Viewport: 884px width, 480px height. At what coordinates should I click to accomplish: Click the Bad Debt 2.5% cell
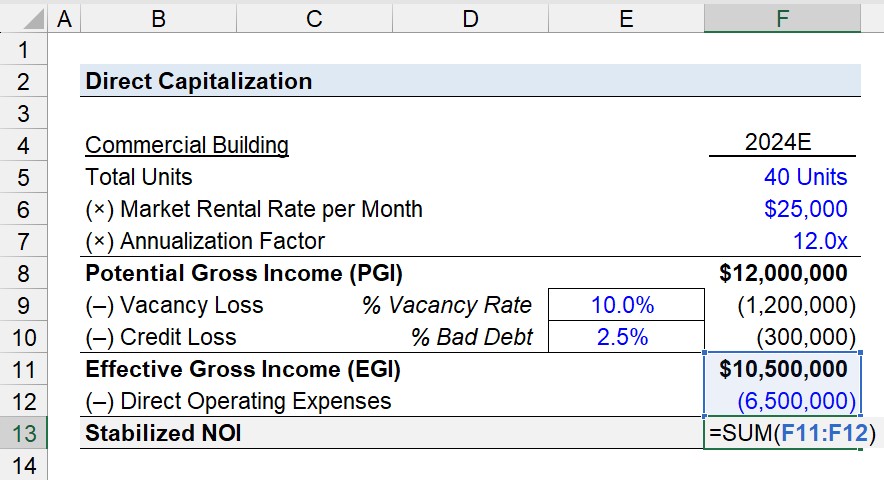point(626,337)
